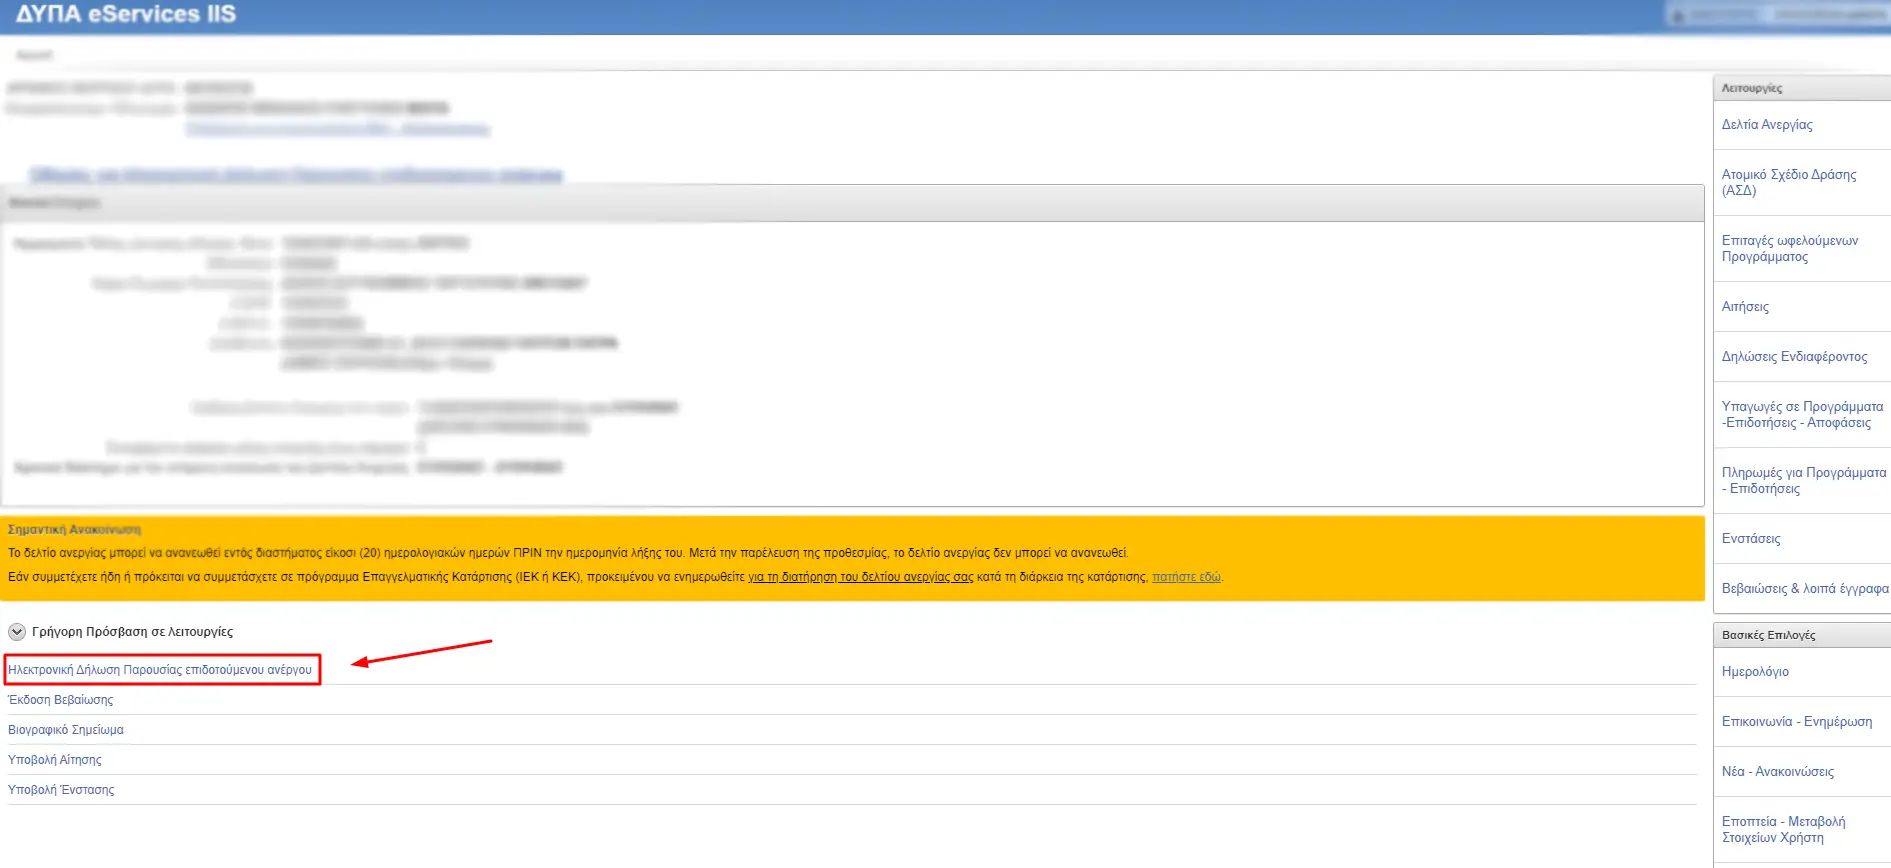Viewport: 1891px width, 868px height.
Task: Open Δηλώσεις Ενδιαφέροντος menu item
Action: point(1794,357)
